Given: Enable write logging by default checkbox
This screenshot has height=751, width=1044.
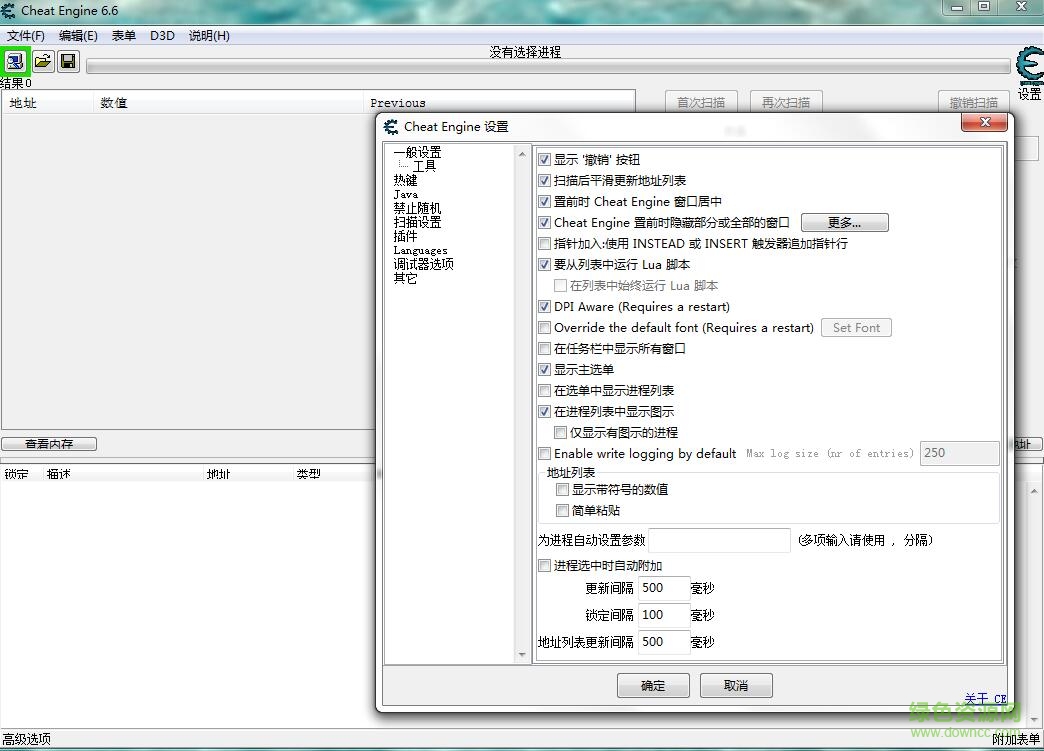Looking at the screenshot, I should (x=545, y=454).
